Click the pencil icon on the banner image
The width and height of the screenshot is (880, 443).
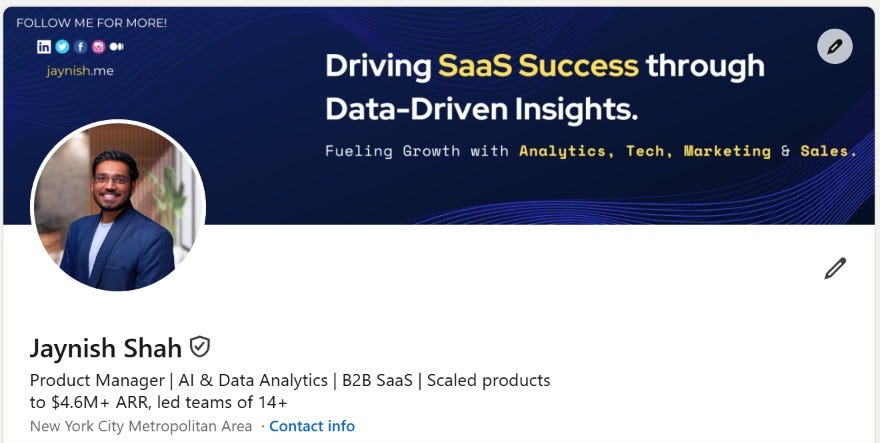(835, 46)
